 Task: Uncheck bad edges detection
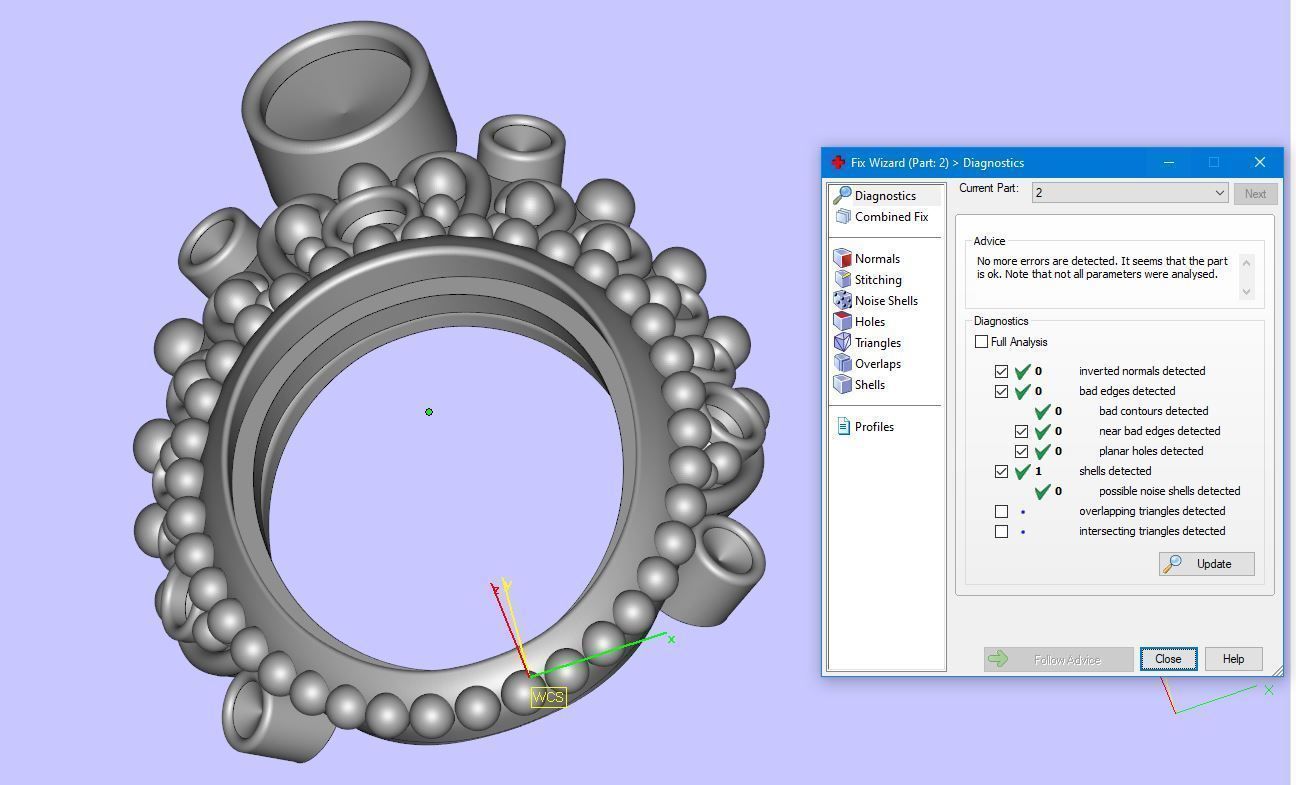click(x=1001, y=391)
